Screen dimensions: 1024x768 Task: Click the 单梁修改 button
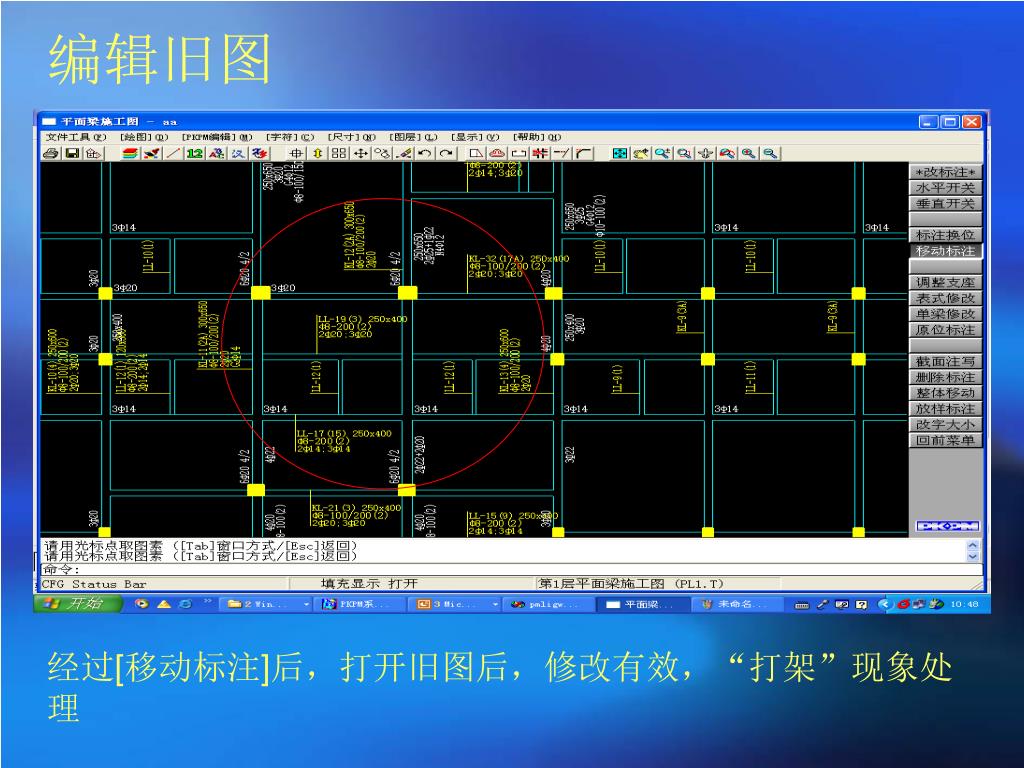click(x=945, y=313)
